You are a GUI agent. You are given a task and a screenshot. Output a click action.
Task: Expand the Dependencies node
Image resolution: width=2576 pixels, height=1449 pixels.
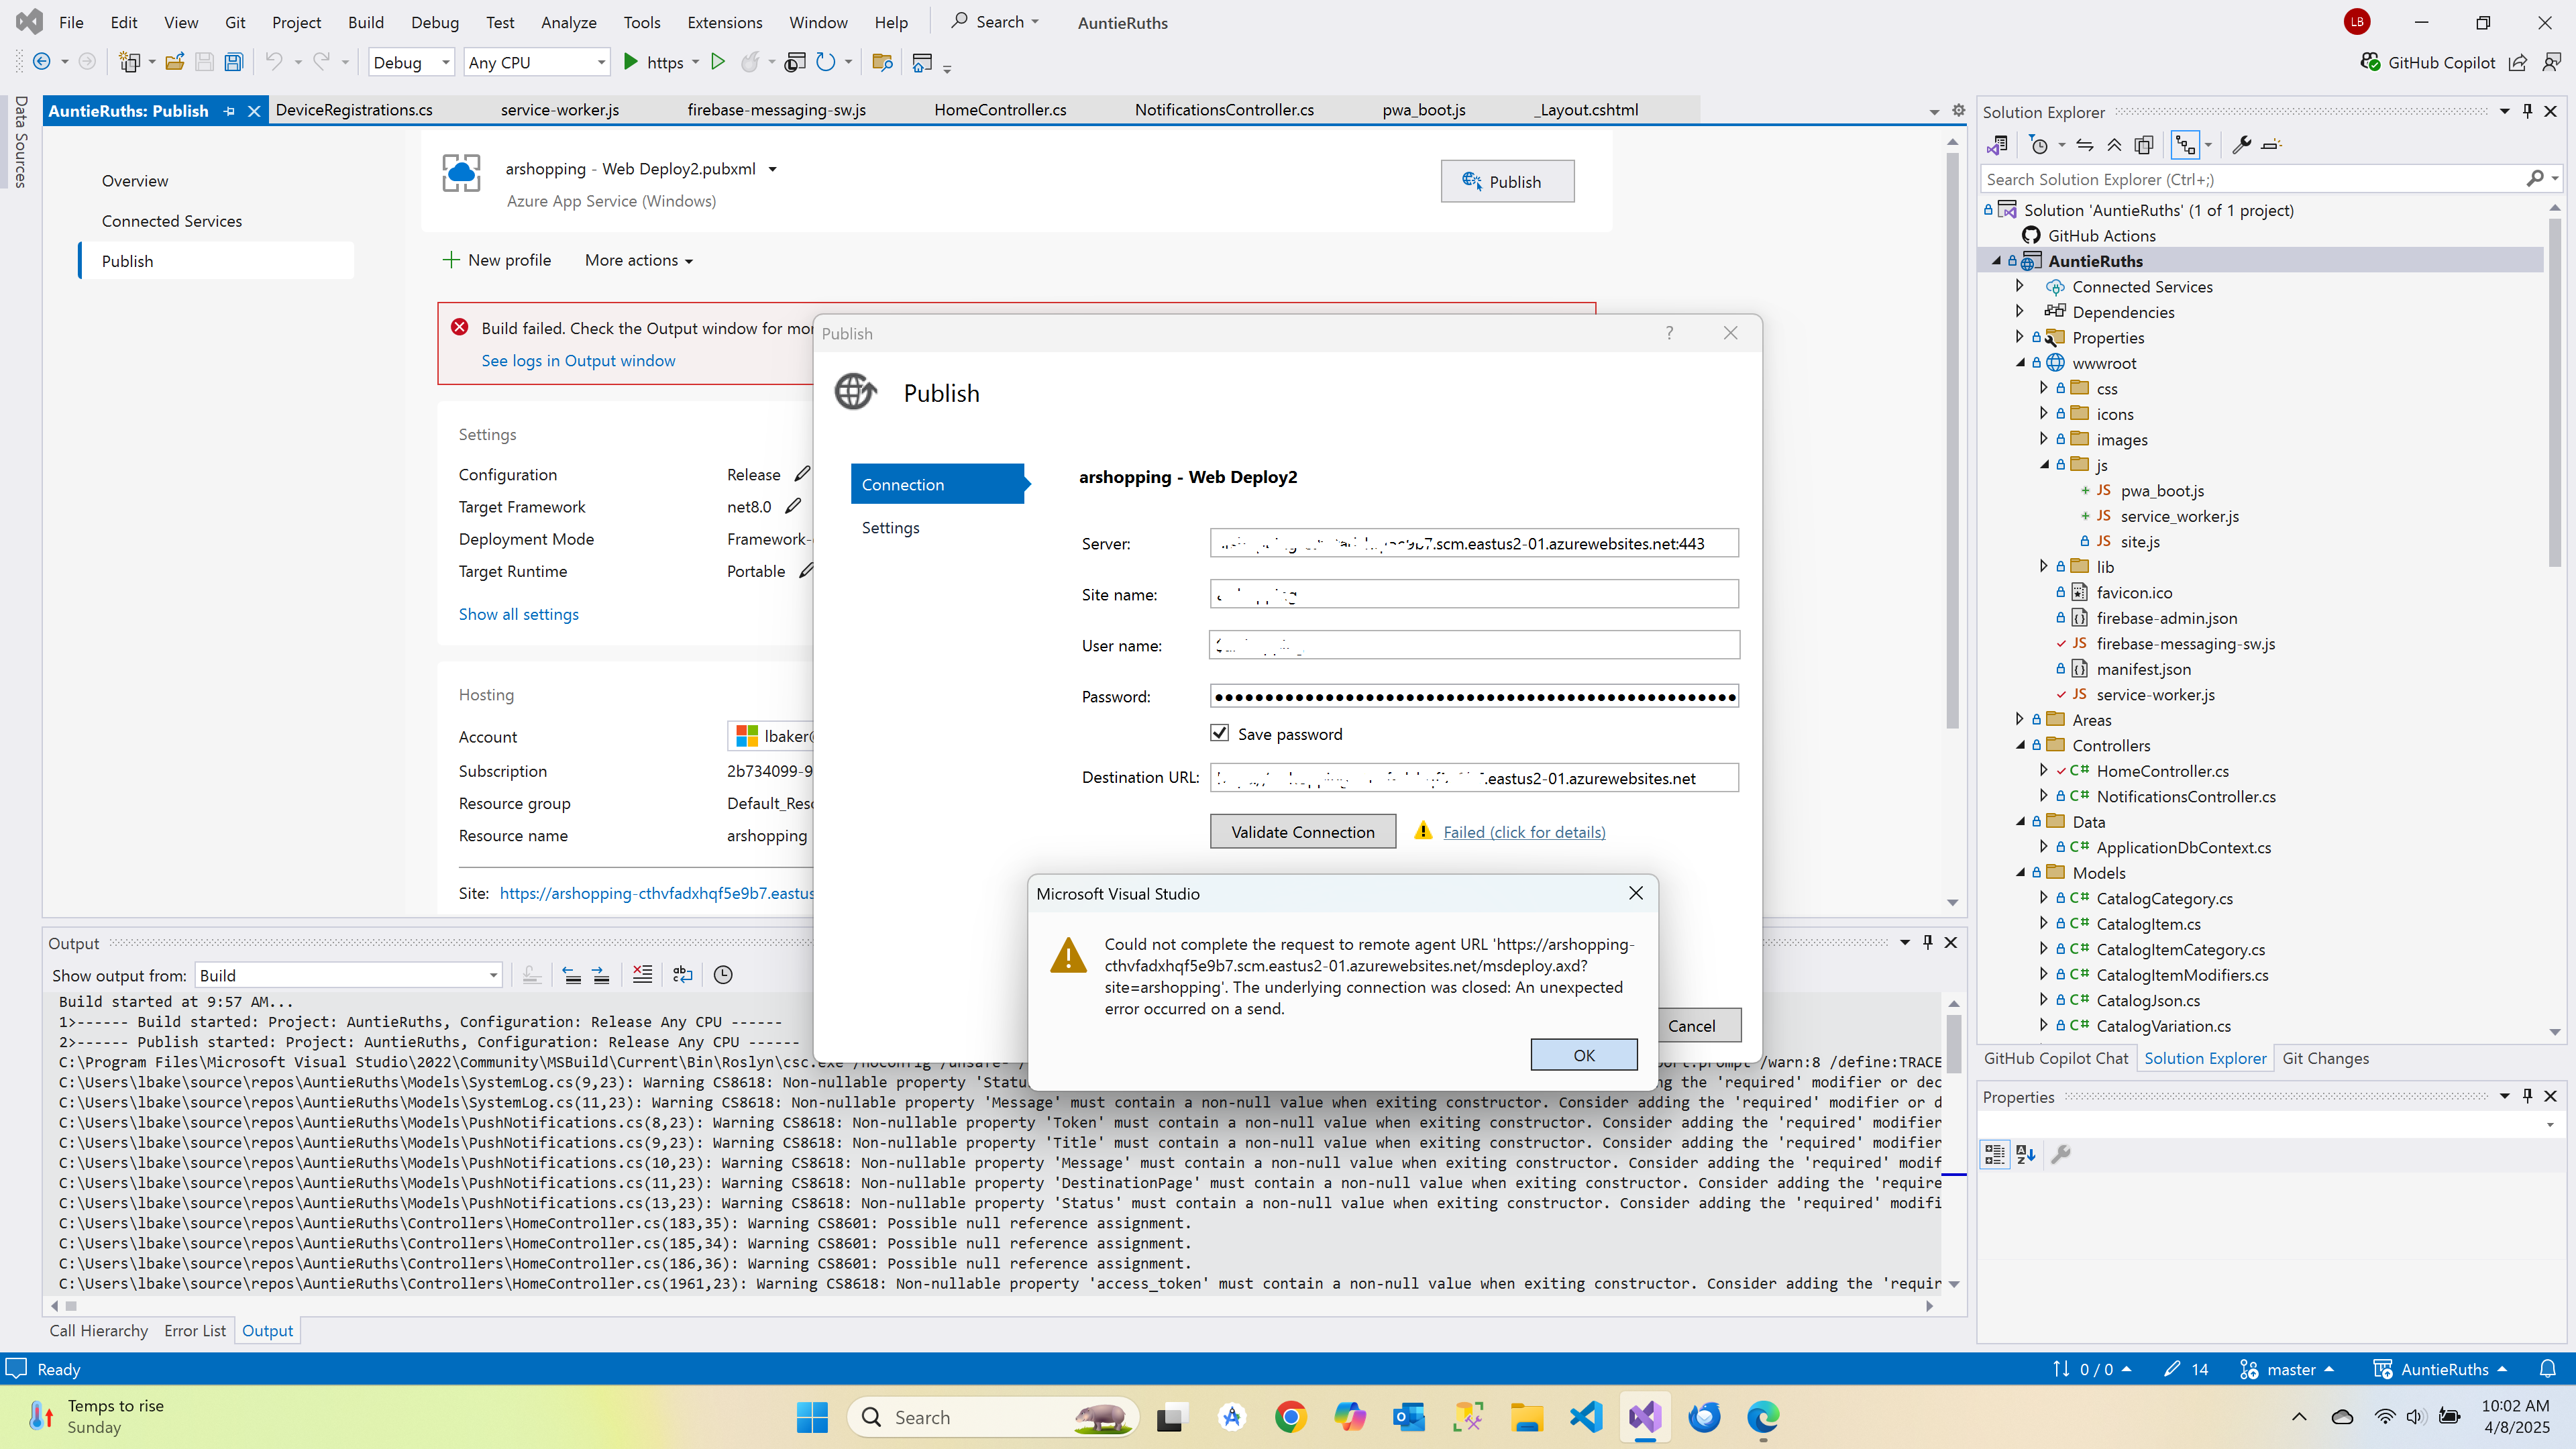click(x=2020, y=312)
